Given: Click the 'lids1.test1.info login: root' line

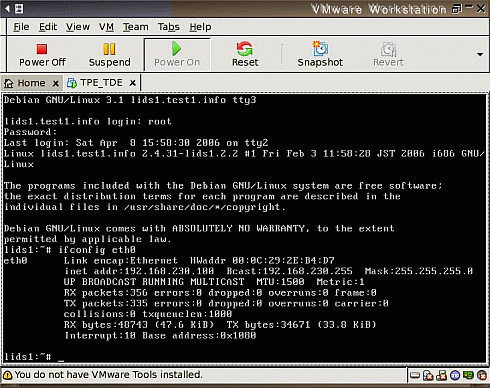Looking at the screenshot, I should pyautogui.click(x=88, y=121).
